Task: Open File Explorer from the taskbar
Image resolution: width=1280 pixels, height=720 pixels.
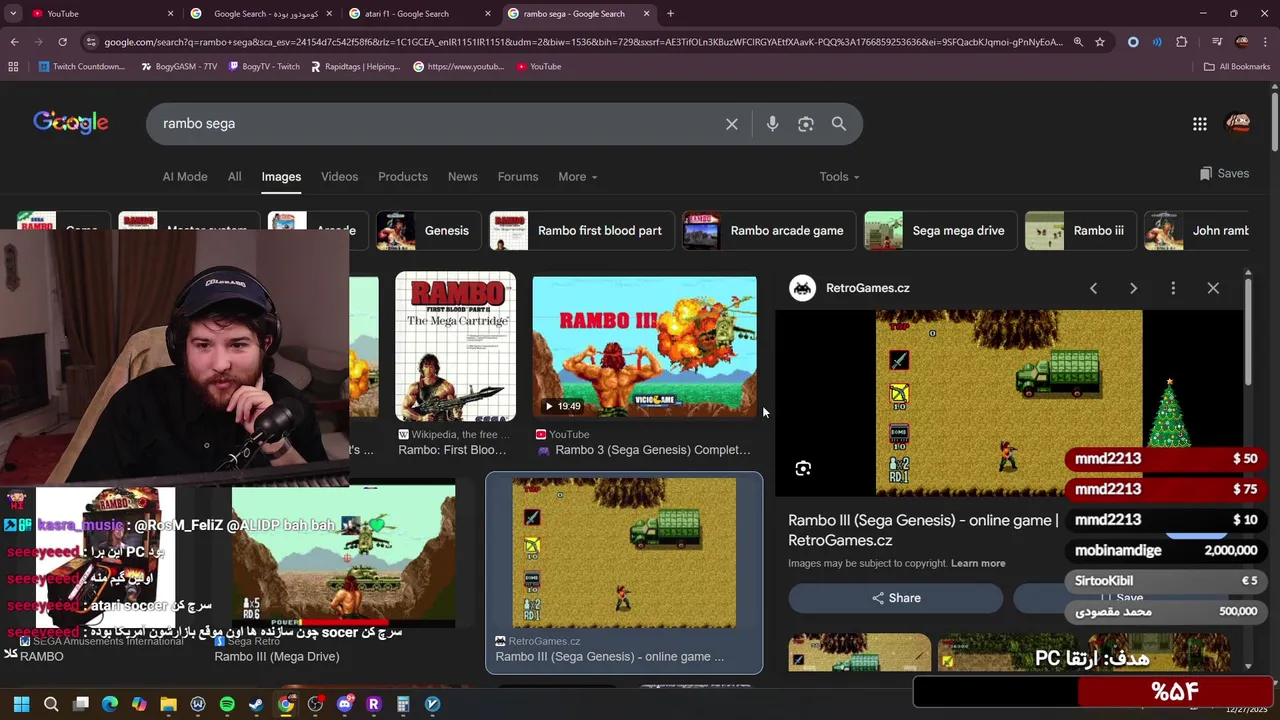Action: point(168,704)
